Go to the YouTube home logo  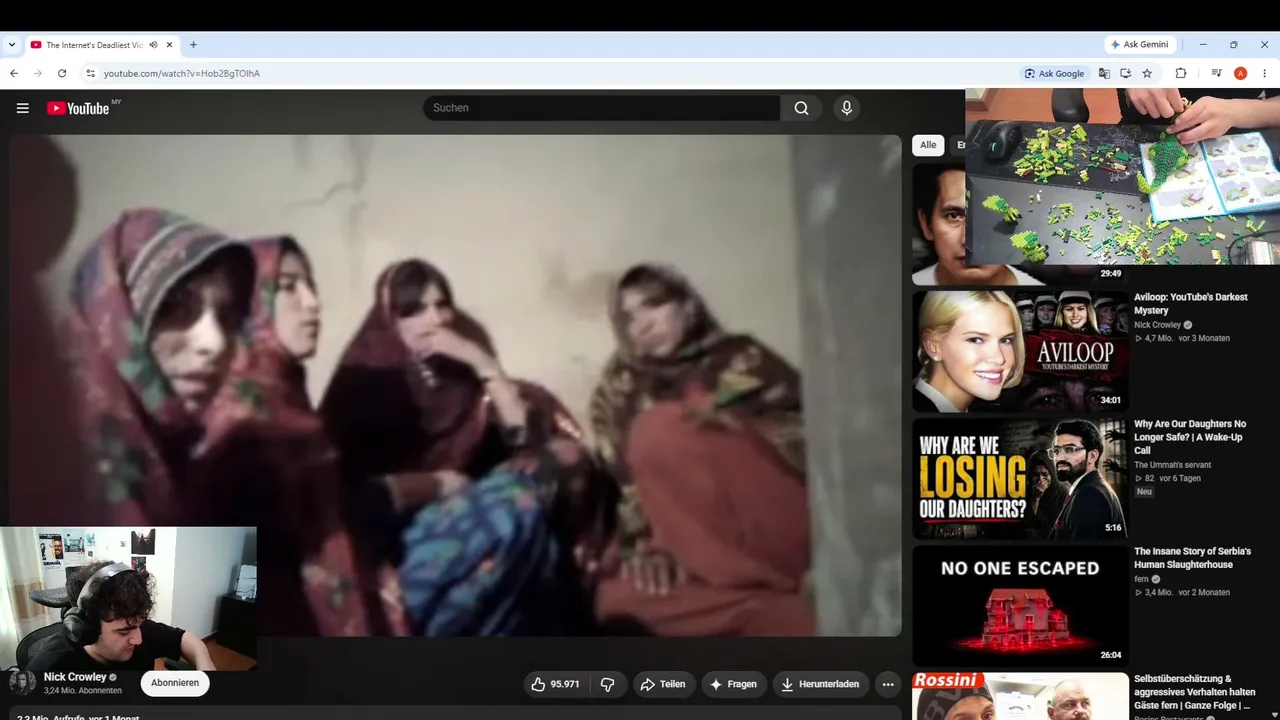tap(78, 108)
